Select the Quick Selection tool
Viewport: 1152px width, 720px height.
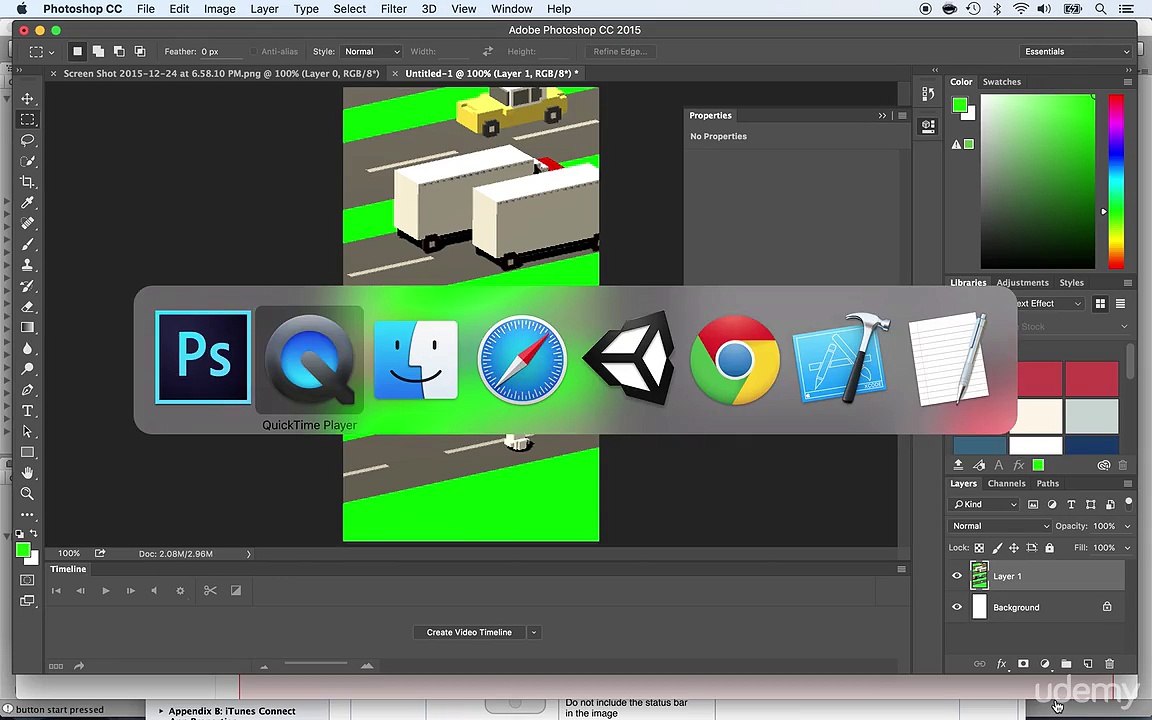point(27,161)
